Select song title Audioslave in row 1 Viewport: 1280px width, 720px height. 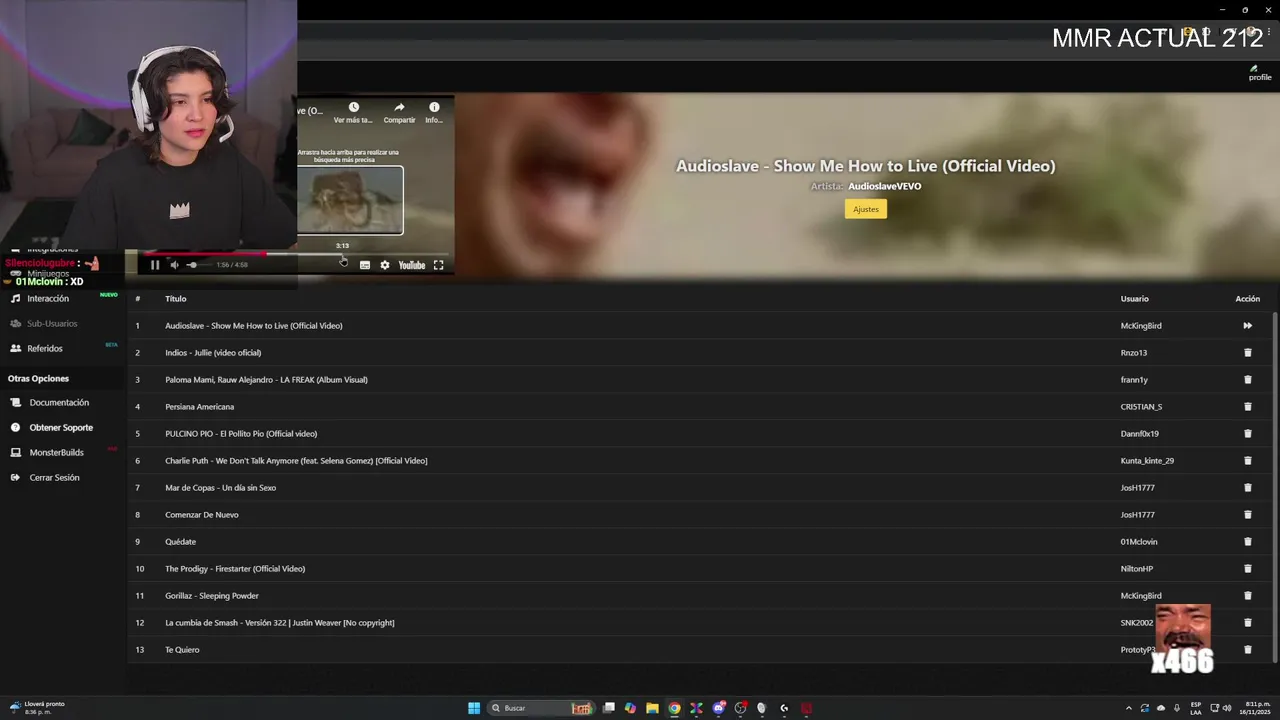(x=254, y=325)
